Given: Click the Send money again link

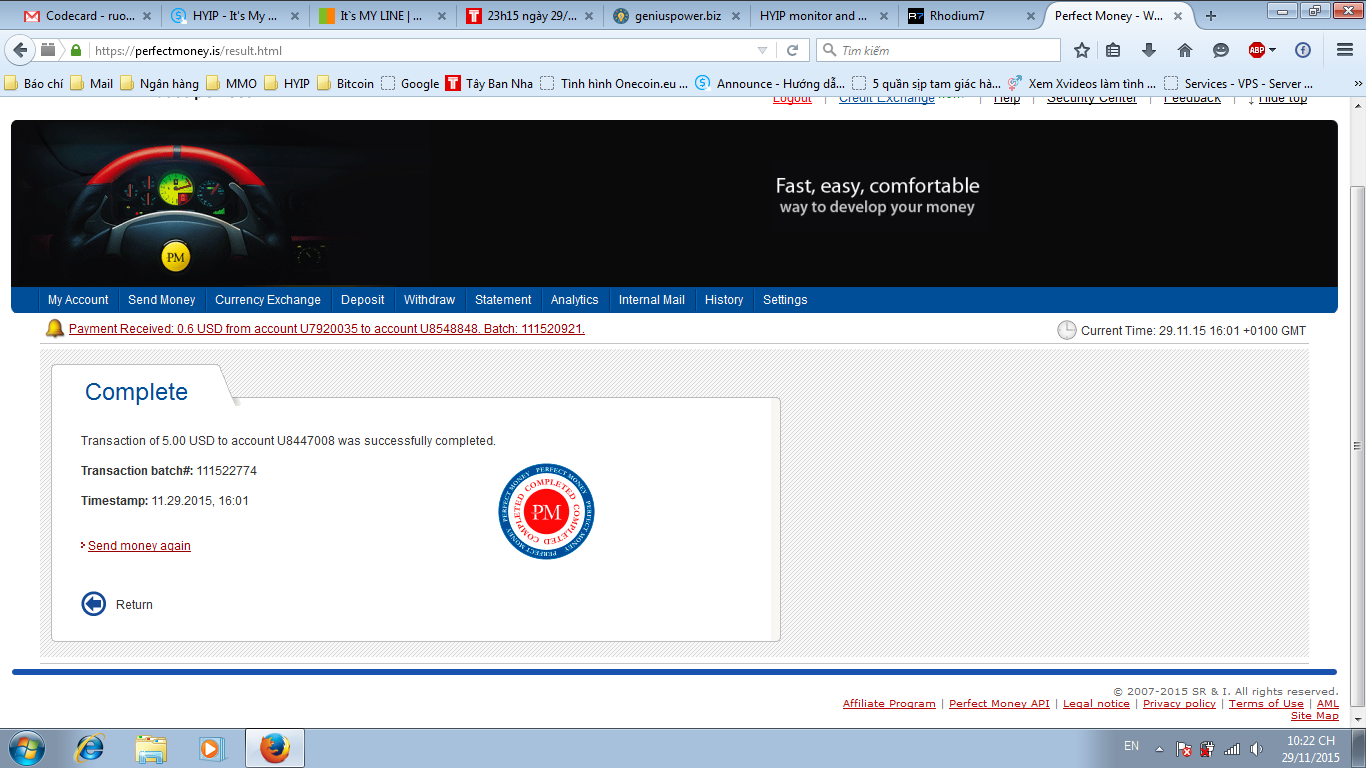Looking at the screenshot, I should [x=139, y=546].
